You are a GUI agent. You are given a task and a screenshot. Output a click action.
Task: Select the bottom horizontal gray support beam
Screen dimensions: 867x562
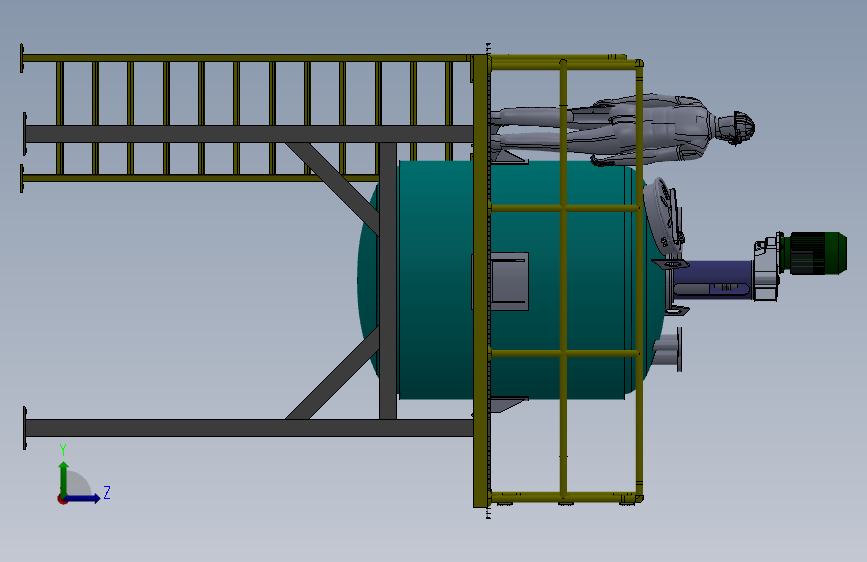(x=249, y=428)
